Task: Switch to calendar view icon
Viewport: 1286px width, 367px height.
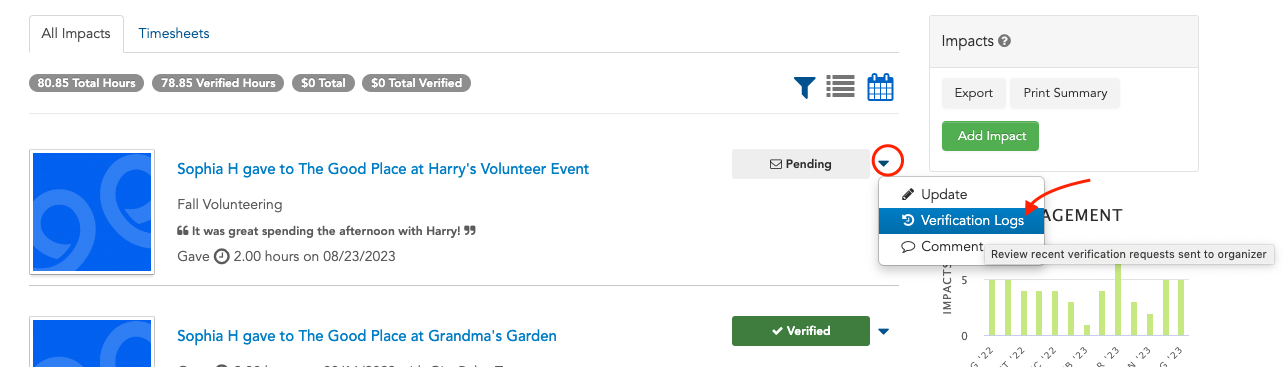Action: (880, 88)
